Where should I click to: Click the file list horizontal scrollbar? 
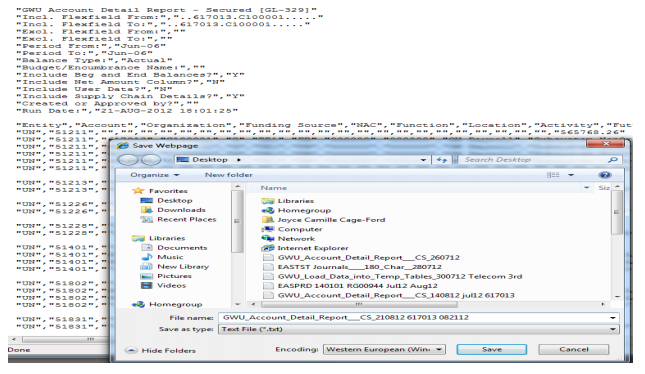pyautogui.click(x=359, y=304)
